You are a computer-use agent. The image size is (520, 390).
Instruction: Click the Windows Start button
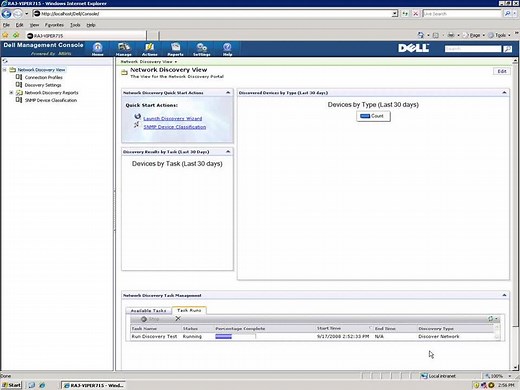pyautogui.click(x=11, y=385)
